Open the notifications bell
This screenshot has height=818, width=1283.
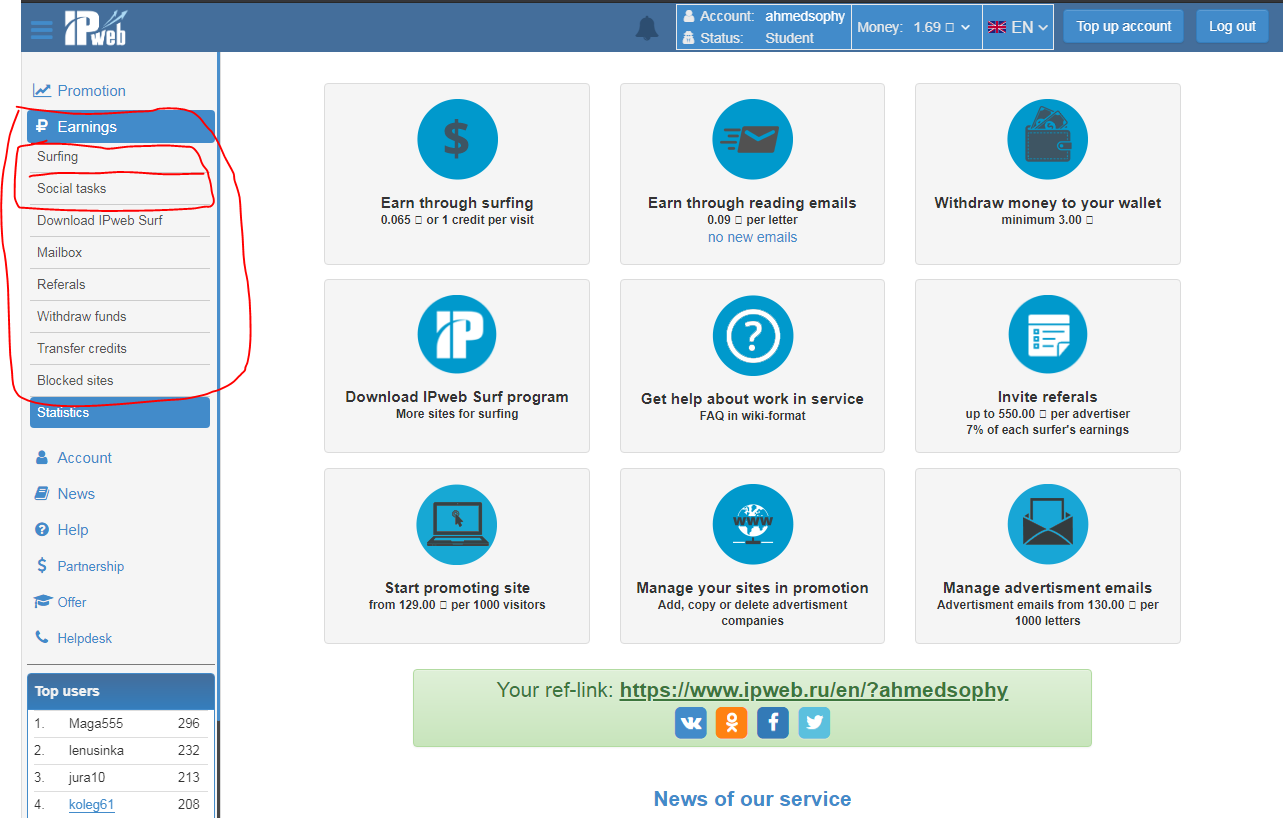click(x=647, y=28)
